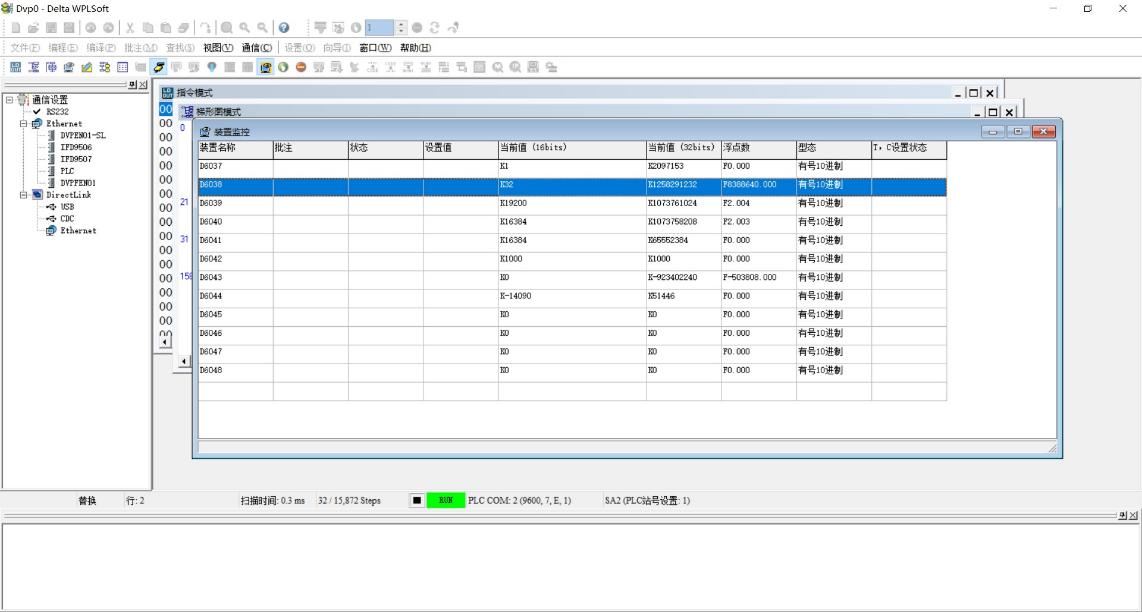Collapse the DirectLink tree node
This screenshot has width=1142, height=612.
coord(24,195)
